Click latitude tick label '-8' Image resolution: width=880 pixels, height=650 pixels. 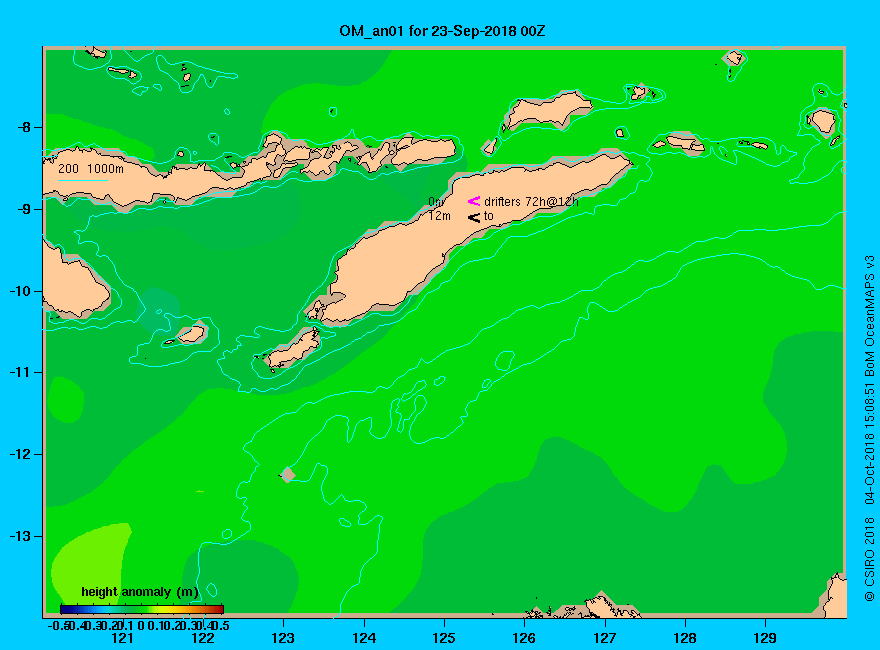tap(24, 127)
